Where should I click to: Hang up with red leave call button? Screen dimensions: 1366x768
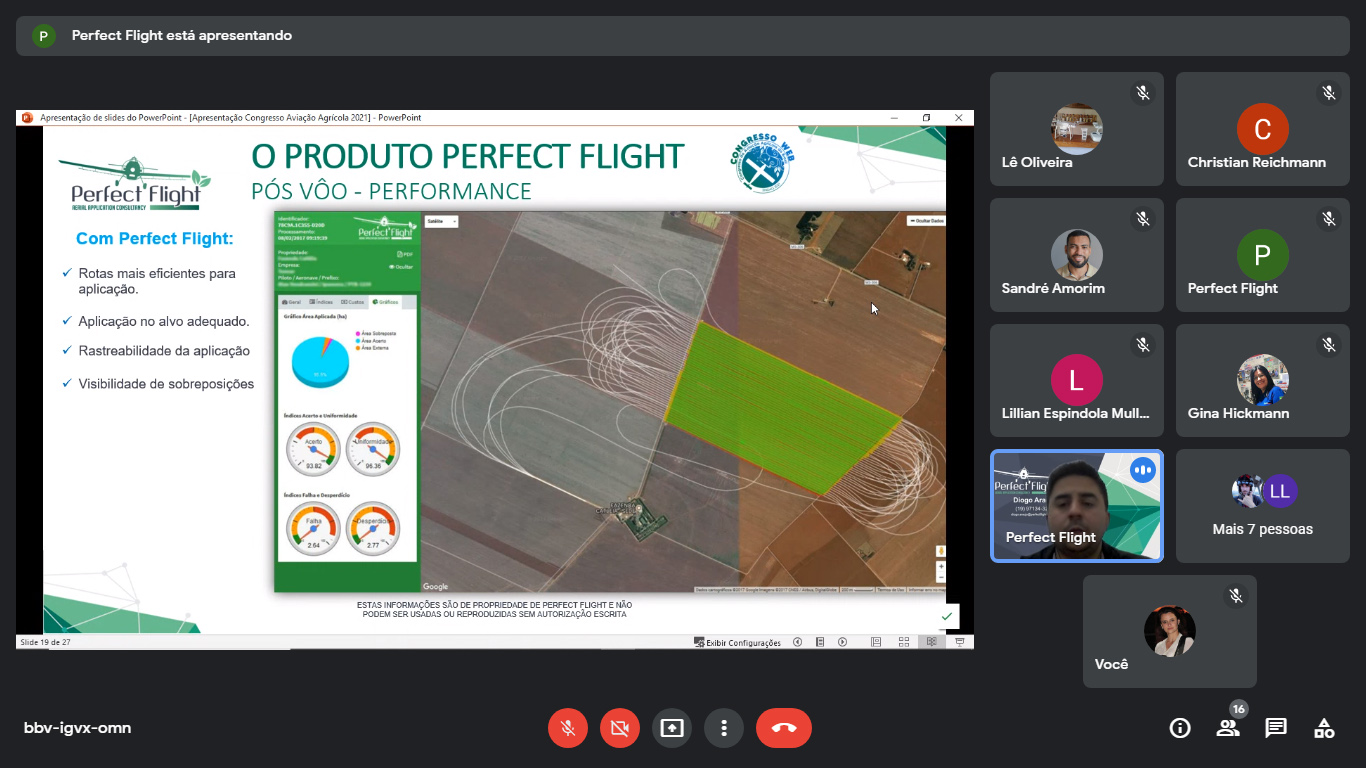click(x=783, y=728)
